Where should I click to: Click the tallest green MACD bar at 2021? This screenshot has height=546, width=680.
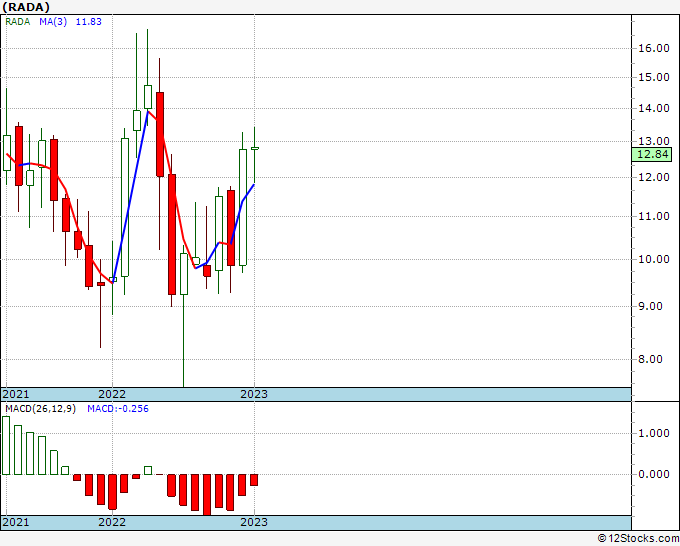(x=6, y=445)
